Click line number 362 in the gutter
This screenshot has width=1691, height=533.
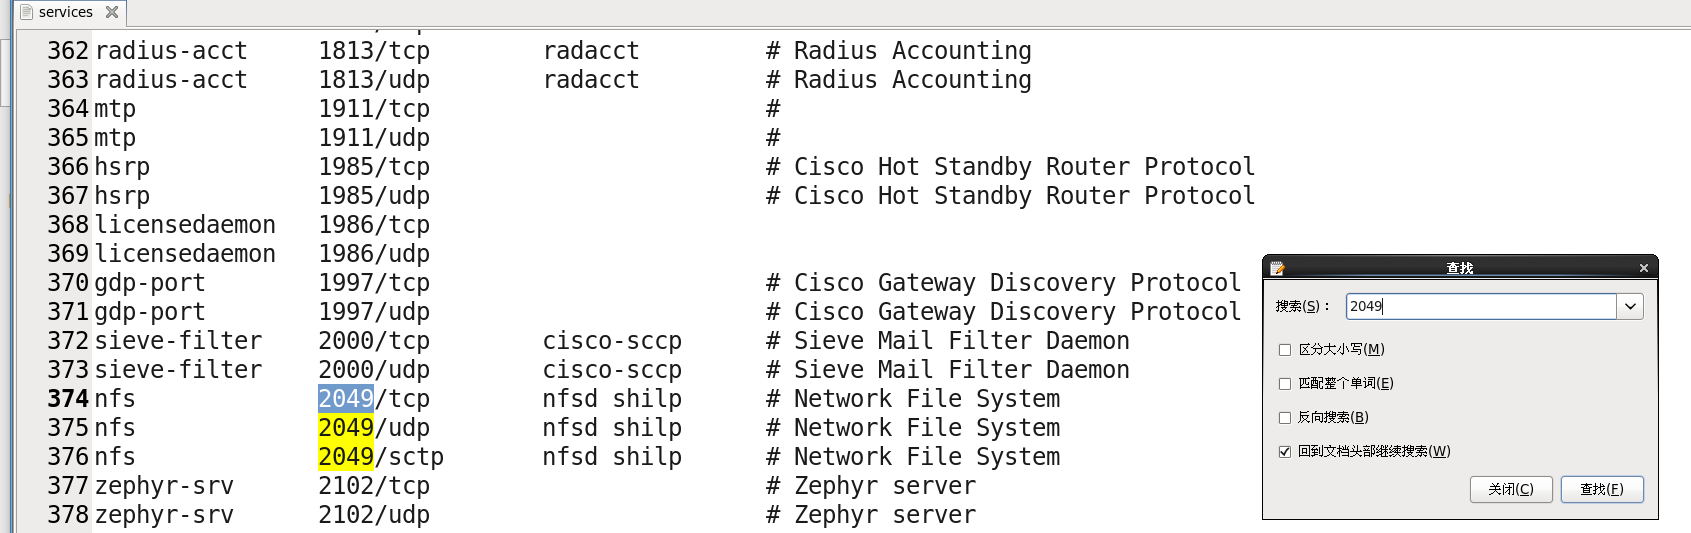coord(68,51)
